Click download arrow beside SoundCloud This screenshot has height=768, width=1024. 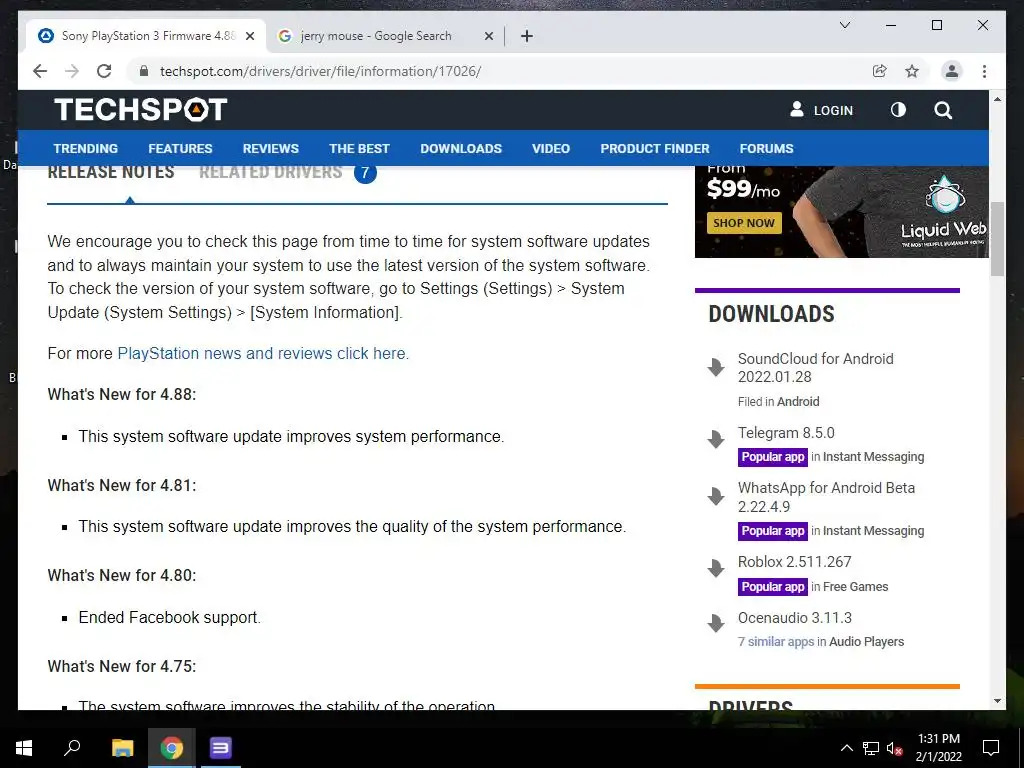click(716, 367)
